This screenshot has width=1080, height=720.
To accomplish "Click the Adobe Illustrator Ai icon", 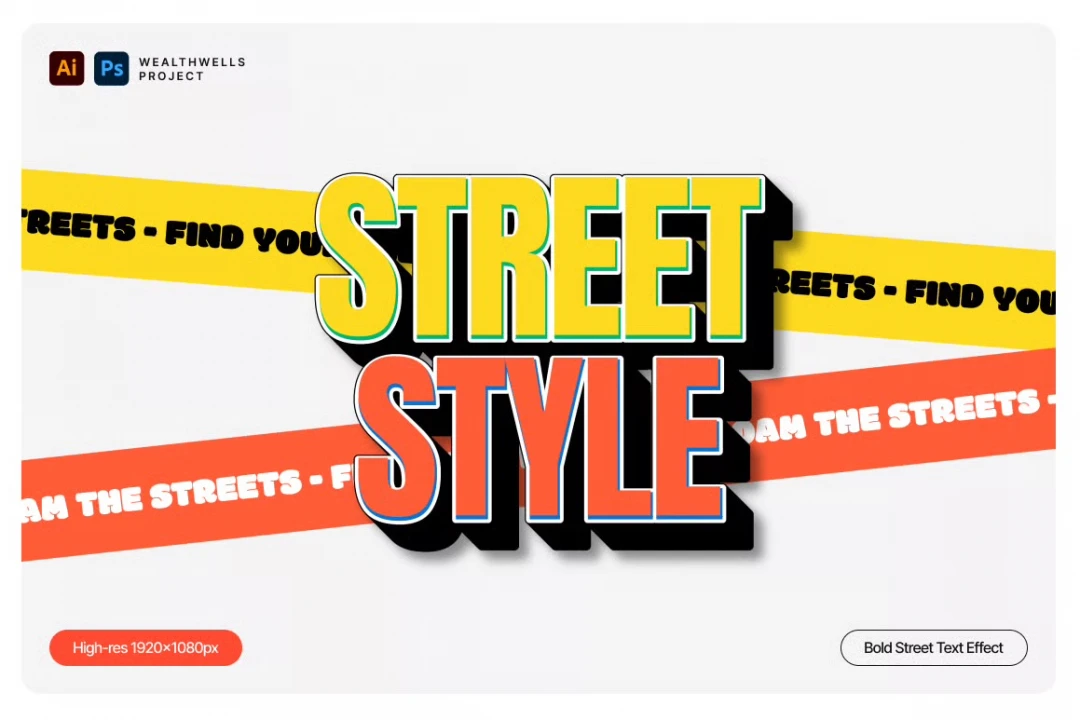I will (67, 68).
